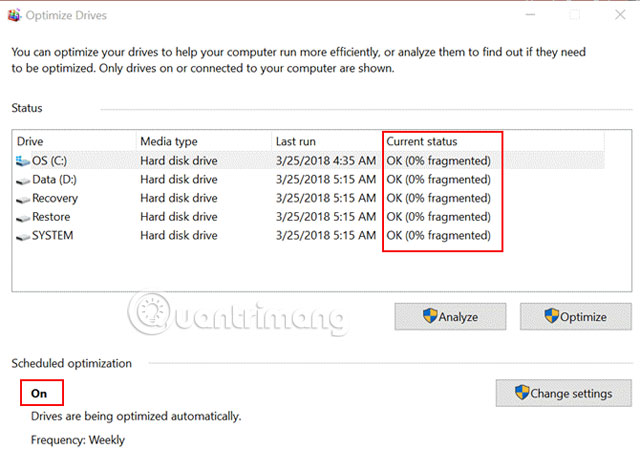Screen dimensions: 640x449
Task: Click the Data (D:) drive icon
Action: point(24,180)
